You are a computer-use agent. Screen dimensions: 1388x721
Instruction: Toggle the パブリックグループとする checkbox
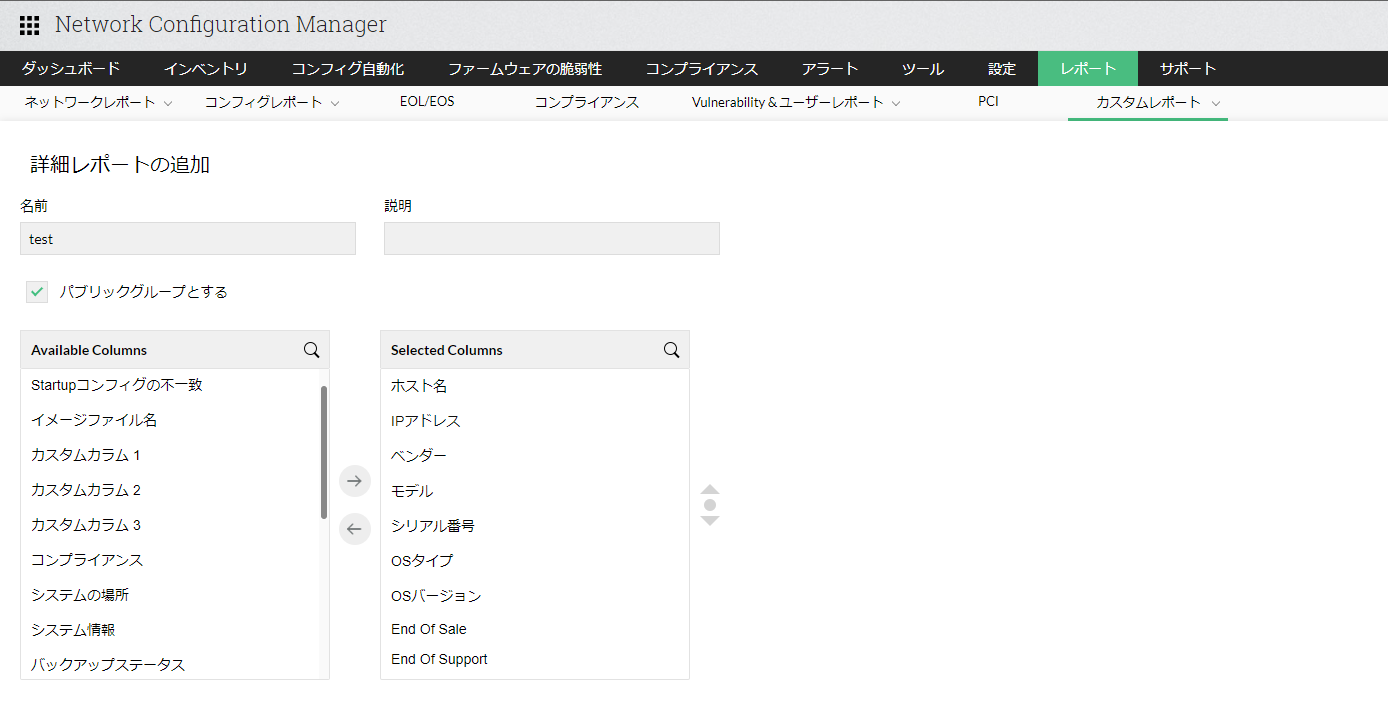pos(37,292)
